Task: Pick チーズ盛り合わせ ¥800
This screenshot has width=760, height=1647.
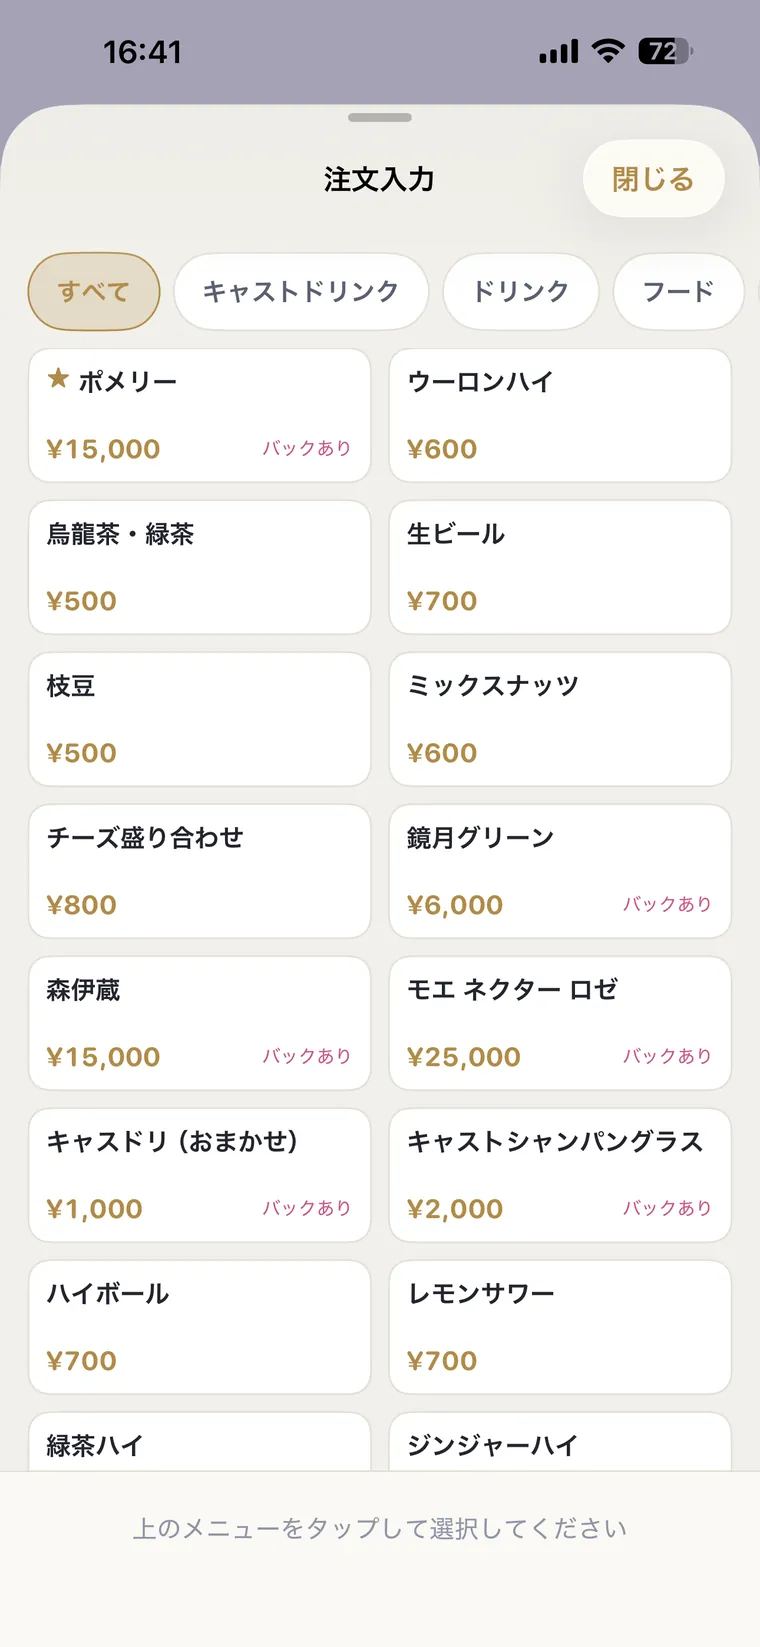Action: click(x=200, y=871)
